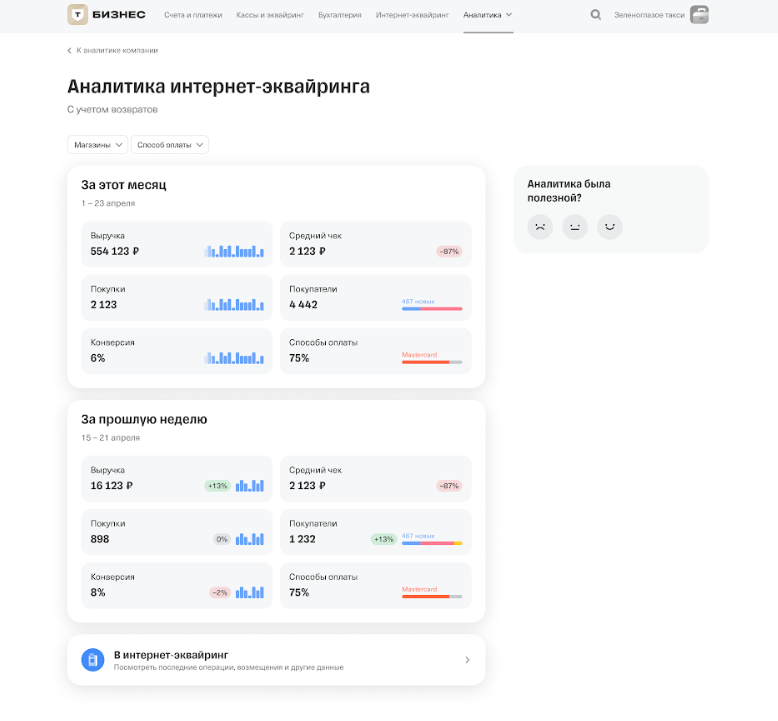Go to the Бухгалтерия section
This screenshot has height=721, width=778.
click(x=341, y=15)
